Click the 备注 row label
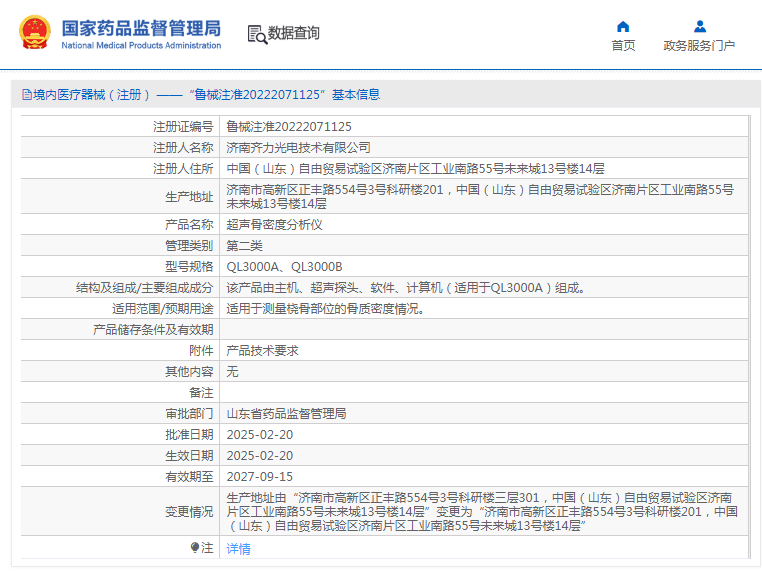The width and height of the screenshot is (762, 573). point(201,392)
